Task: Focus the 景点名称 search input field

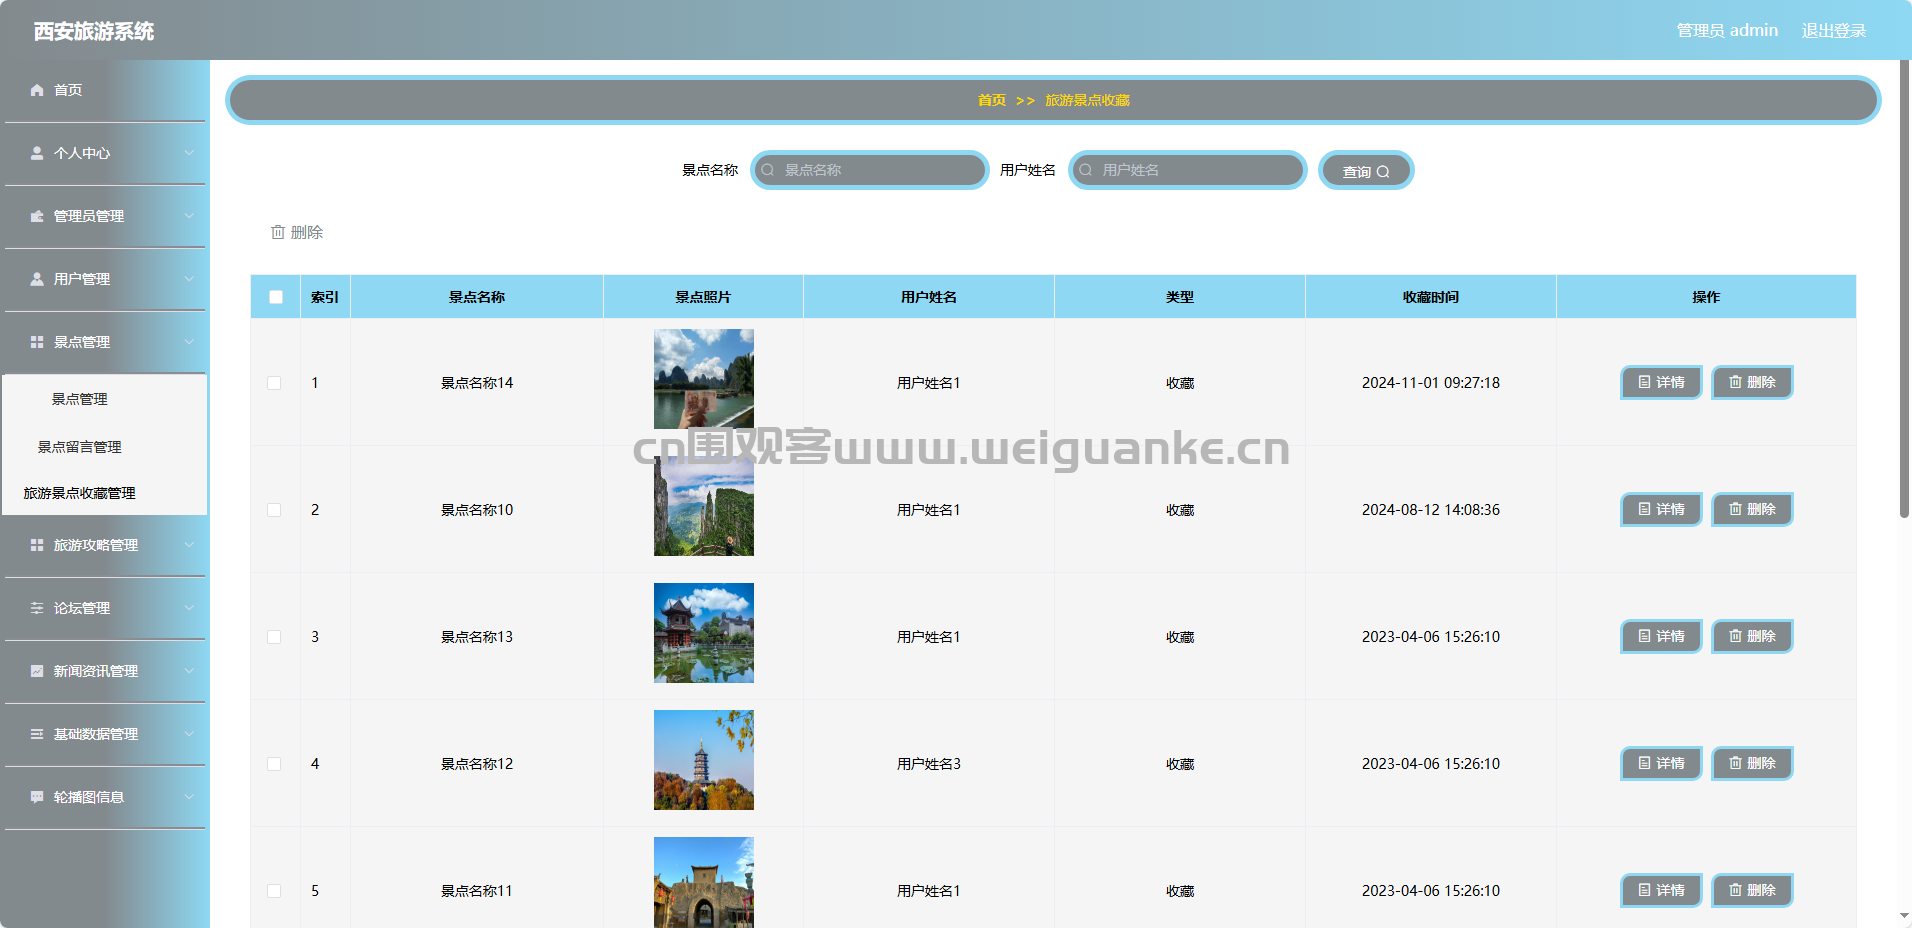Action: pos(870,170)
